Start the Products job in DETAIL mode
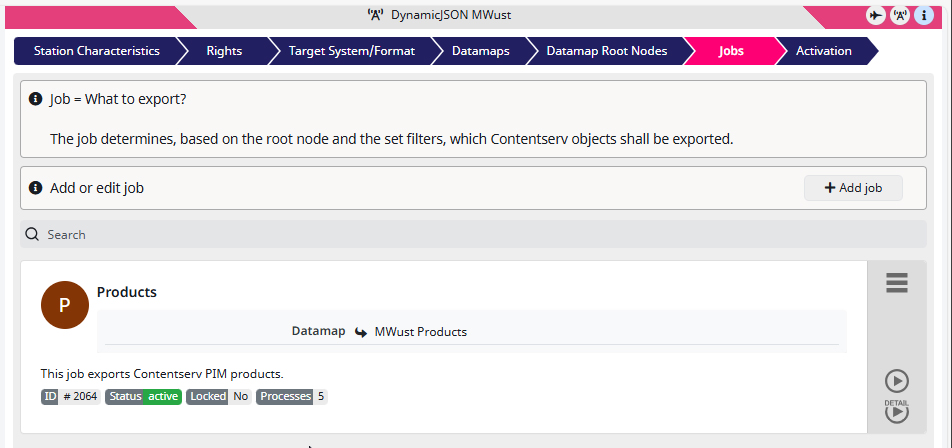Image resolution: width=952 pixels, height=448 pixels. pos(897,411)
